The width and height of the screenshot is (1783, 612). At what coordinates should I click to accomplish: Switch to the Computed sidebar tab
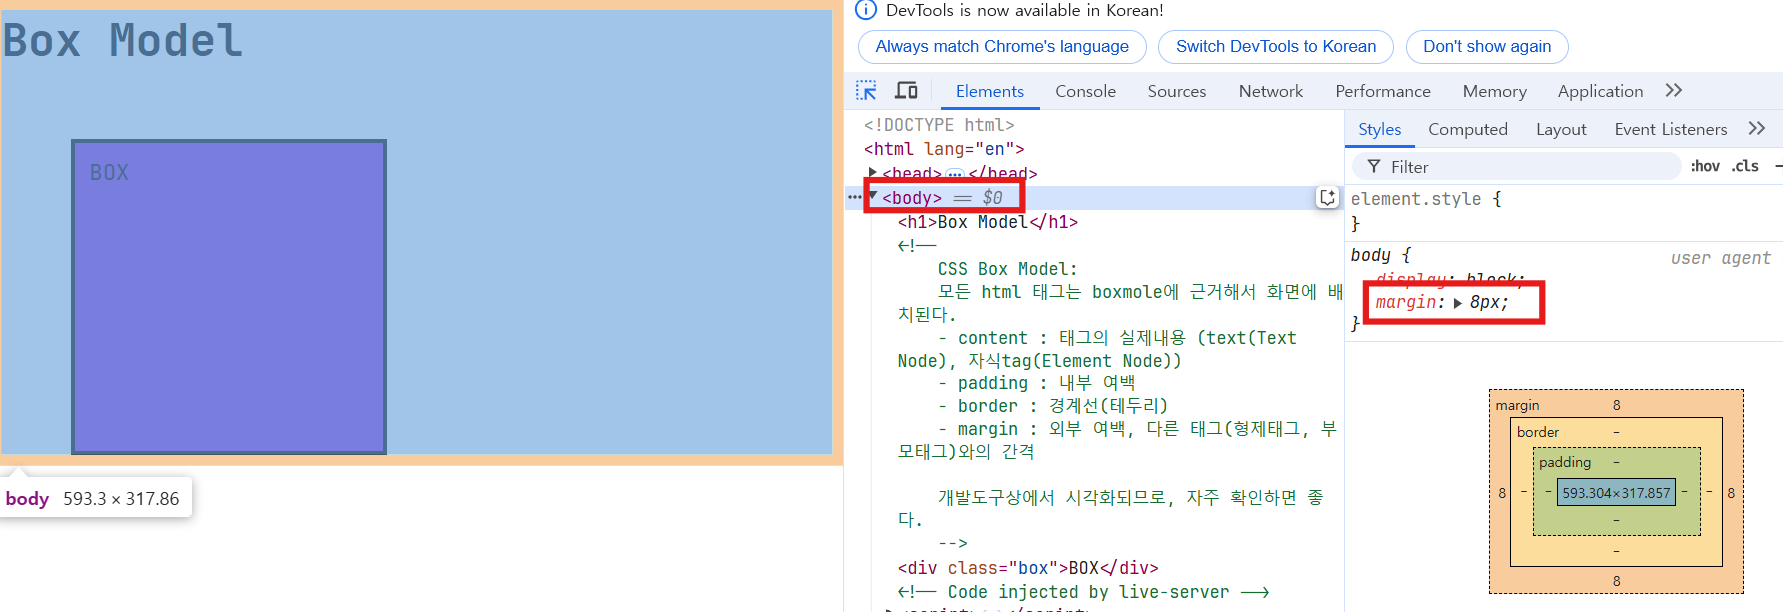[x=1468, y=129]
